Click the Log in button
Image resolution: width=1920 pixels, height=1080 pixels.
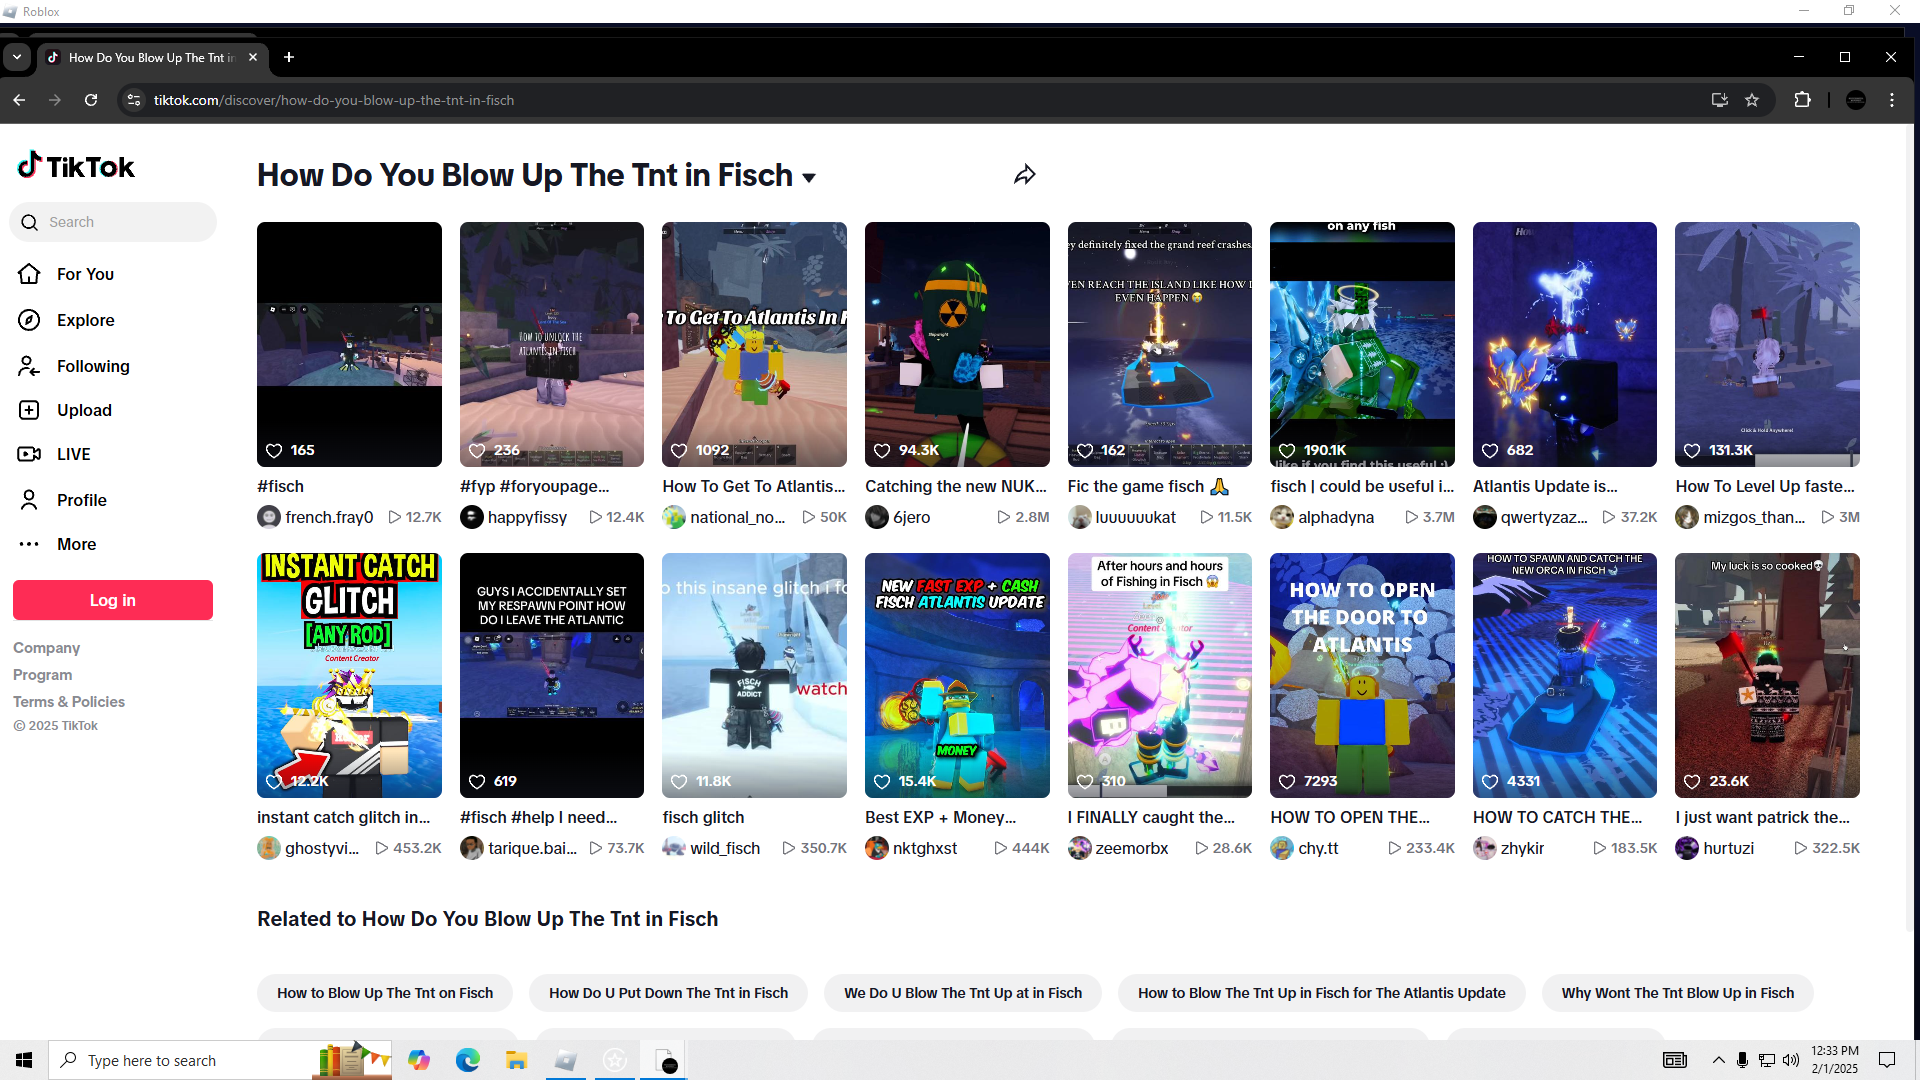[113, 600]
